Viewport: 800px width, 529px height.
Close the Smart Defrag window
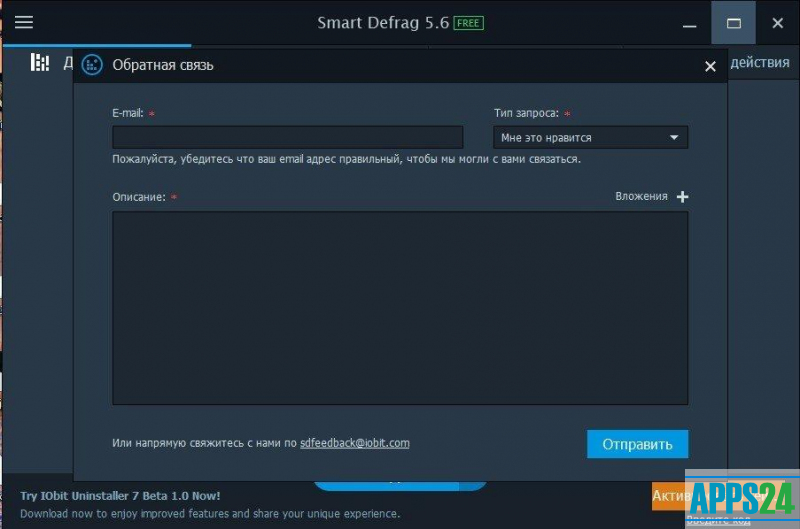777,23
